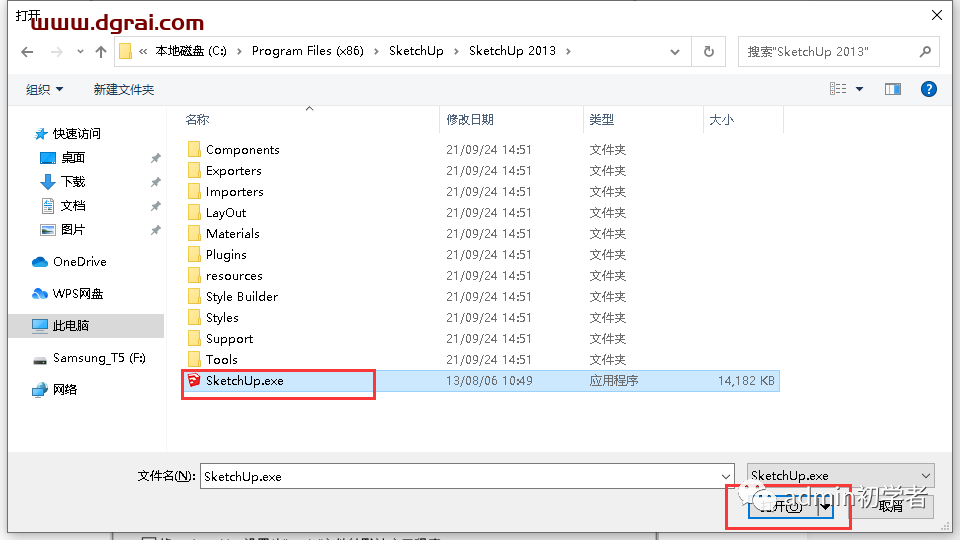Screen dimensions: 960x540
Task: Select the Plugins folder
Action: (x=226, y=255)
